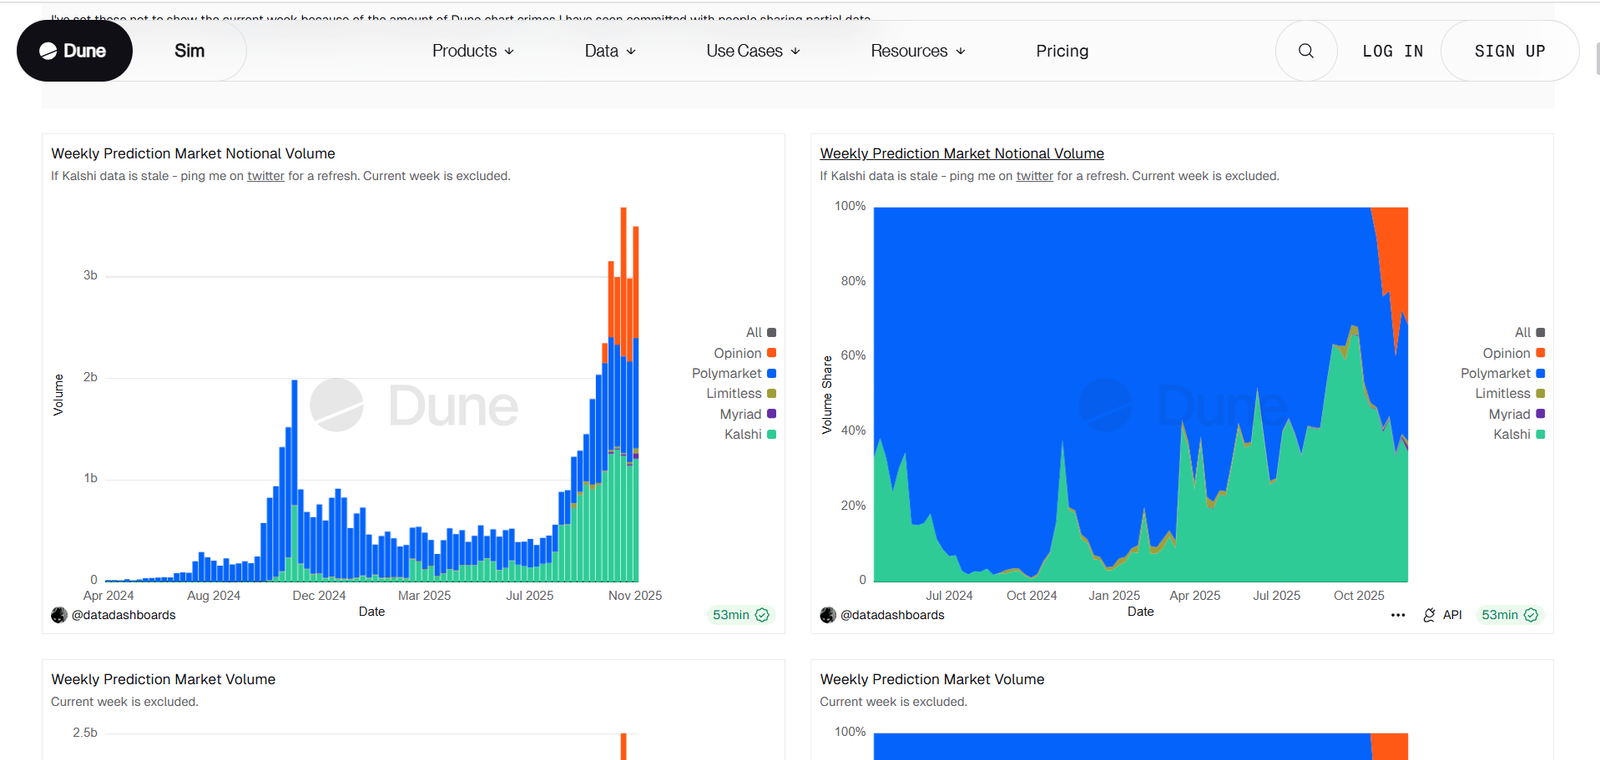Toggle Kalshi series in right chart legend
Image resolution: width=1600 pixels, height=760 pixels.
[1511, 435]
